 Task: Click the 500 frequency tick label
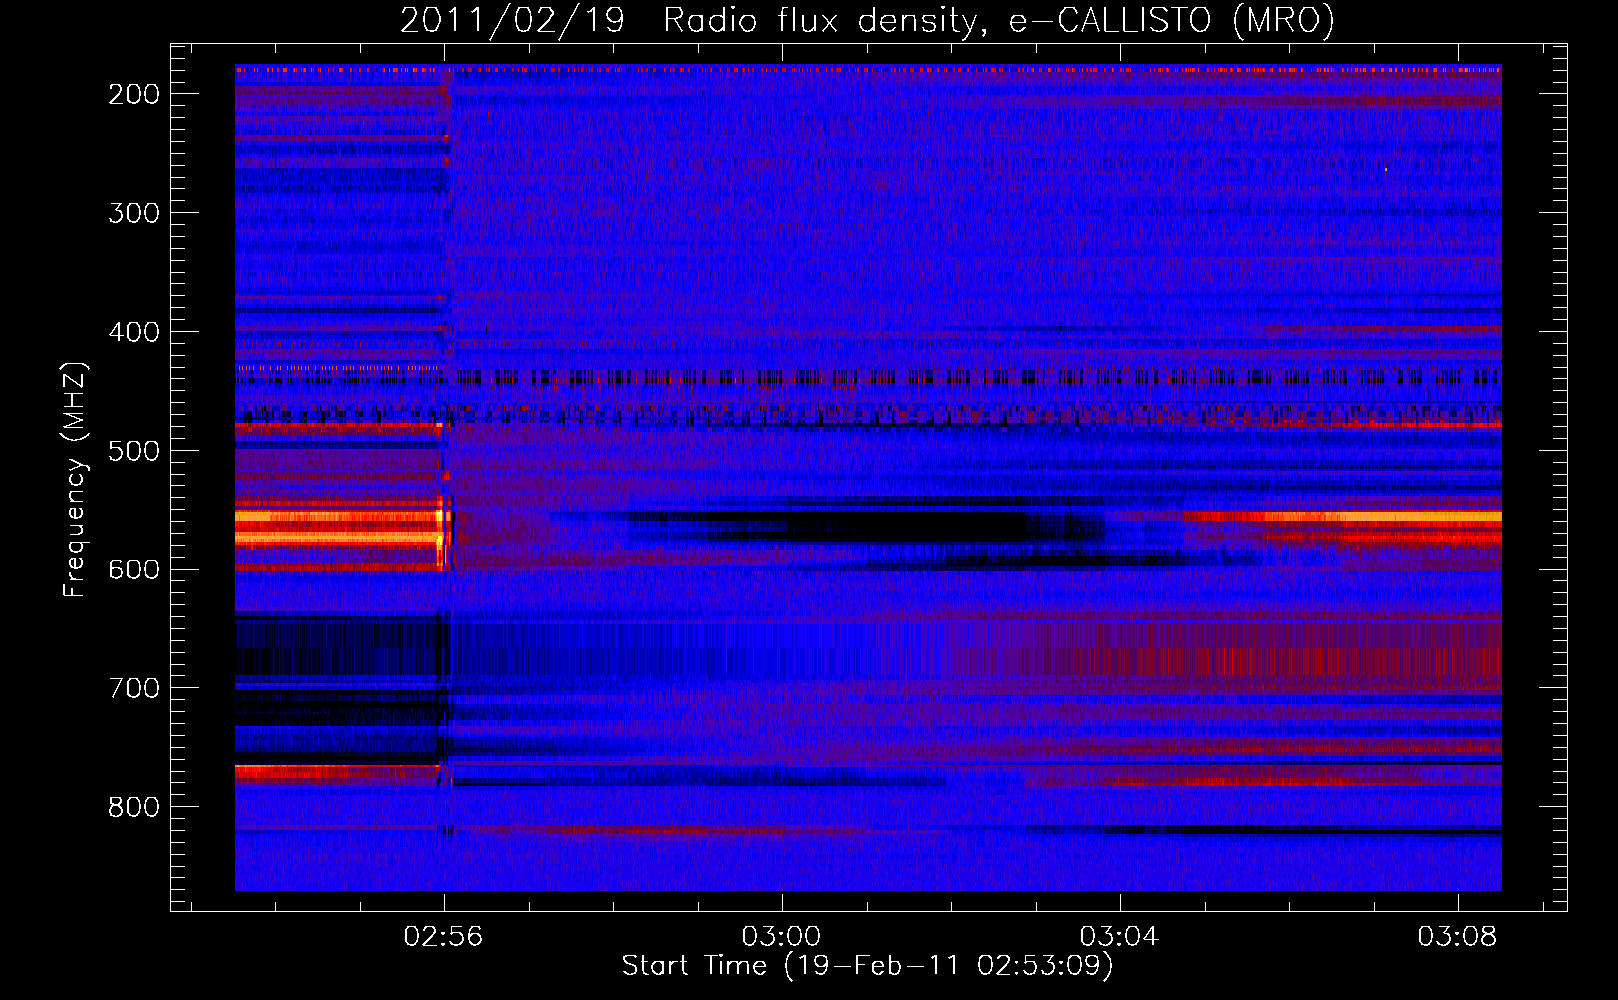tap(134, 451)
